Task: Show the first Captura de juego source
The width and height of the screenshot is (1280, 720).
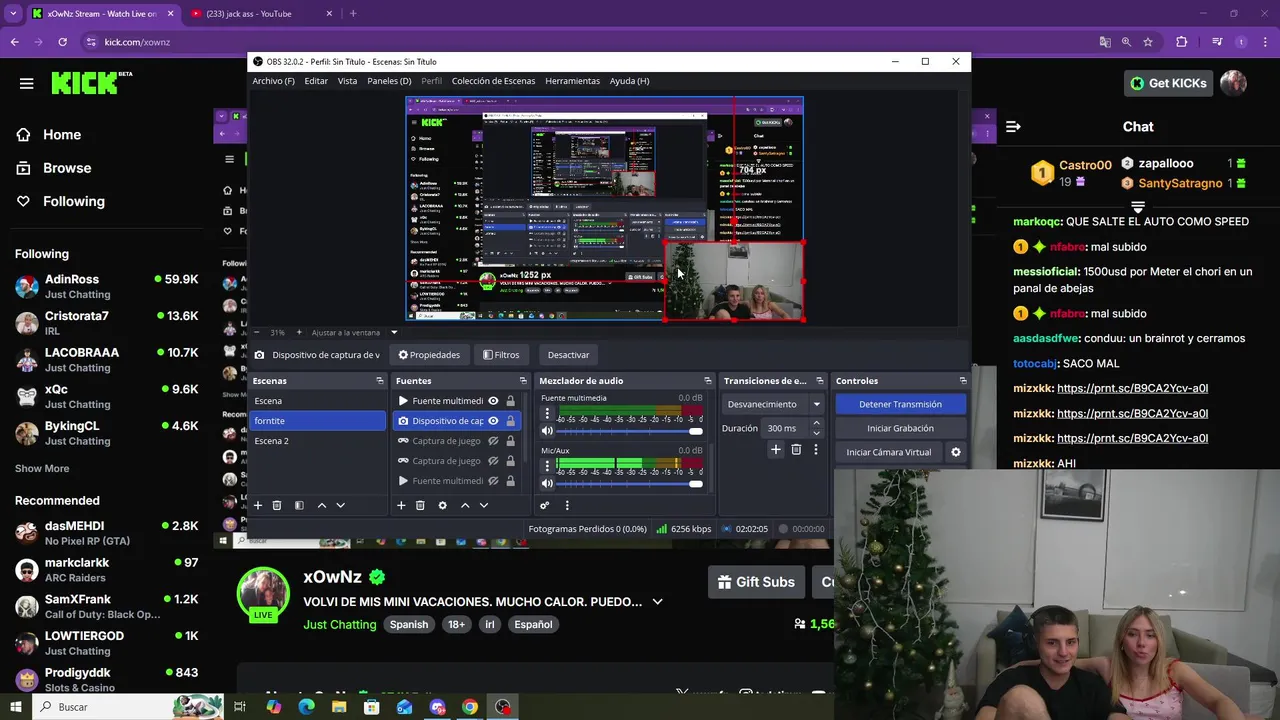Action: 493,441
